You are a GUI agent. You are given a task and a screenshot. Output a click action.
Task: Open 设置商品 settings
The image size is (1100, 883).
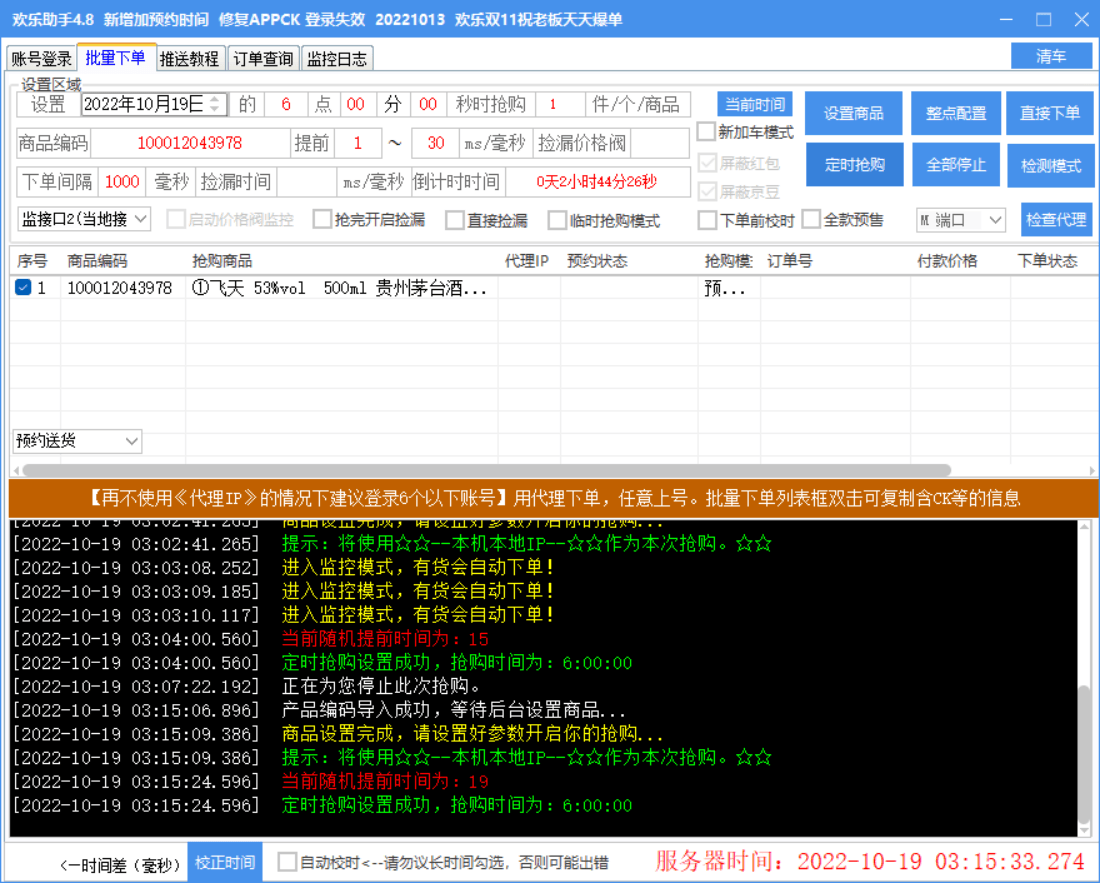pos(853,113)
